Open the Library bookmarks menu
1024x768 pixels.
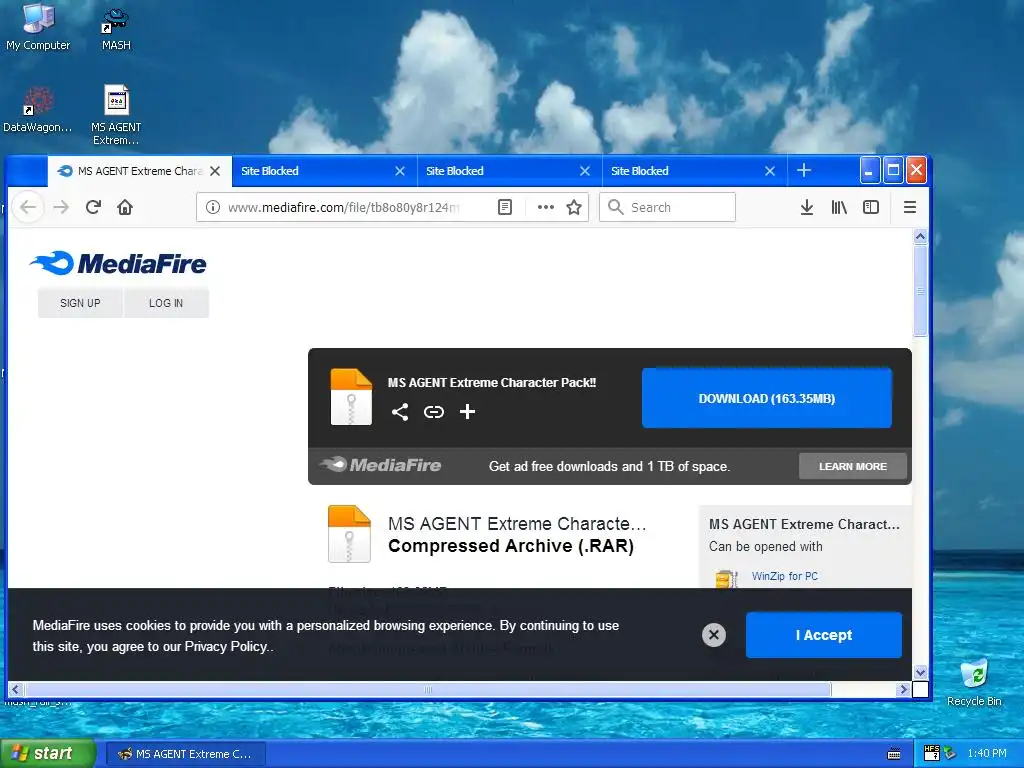click(x=839, y=207)
